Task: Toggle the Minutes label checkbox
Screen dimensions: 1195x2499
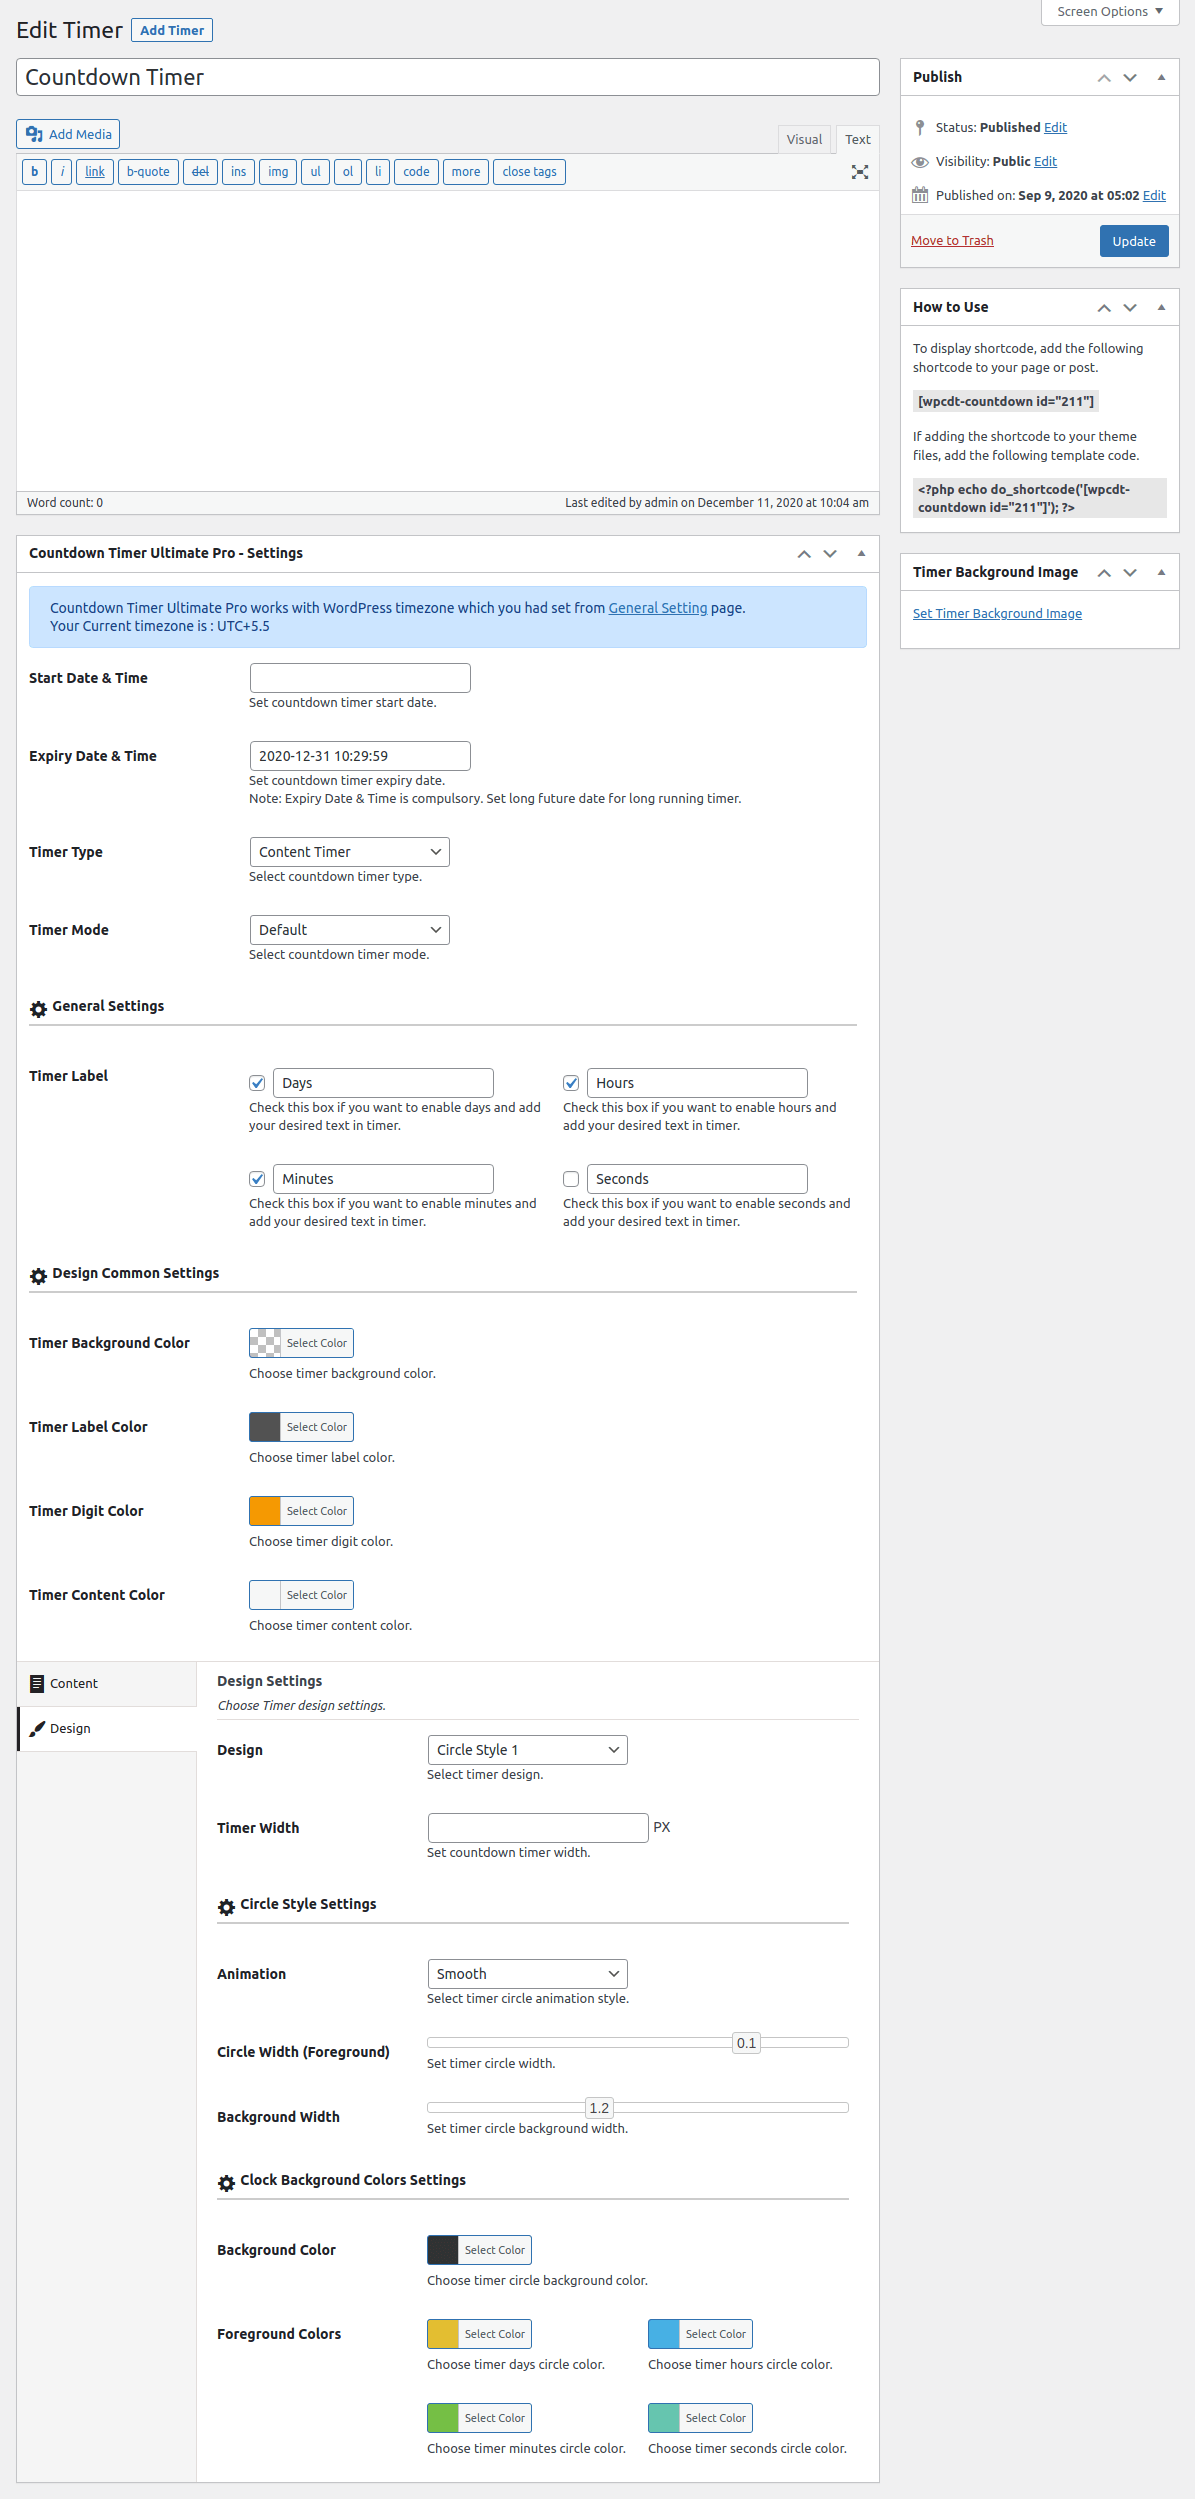Action: point(257,1179)
